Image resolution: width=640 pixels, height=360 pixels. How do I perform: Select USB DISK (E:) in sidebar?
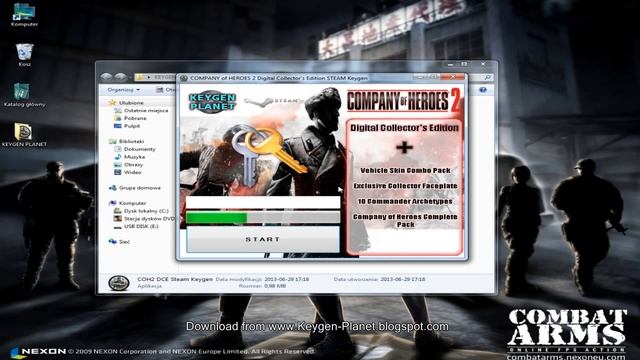[141, 226]
